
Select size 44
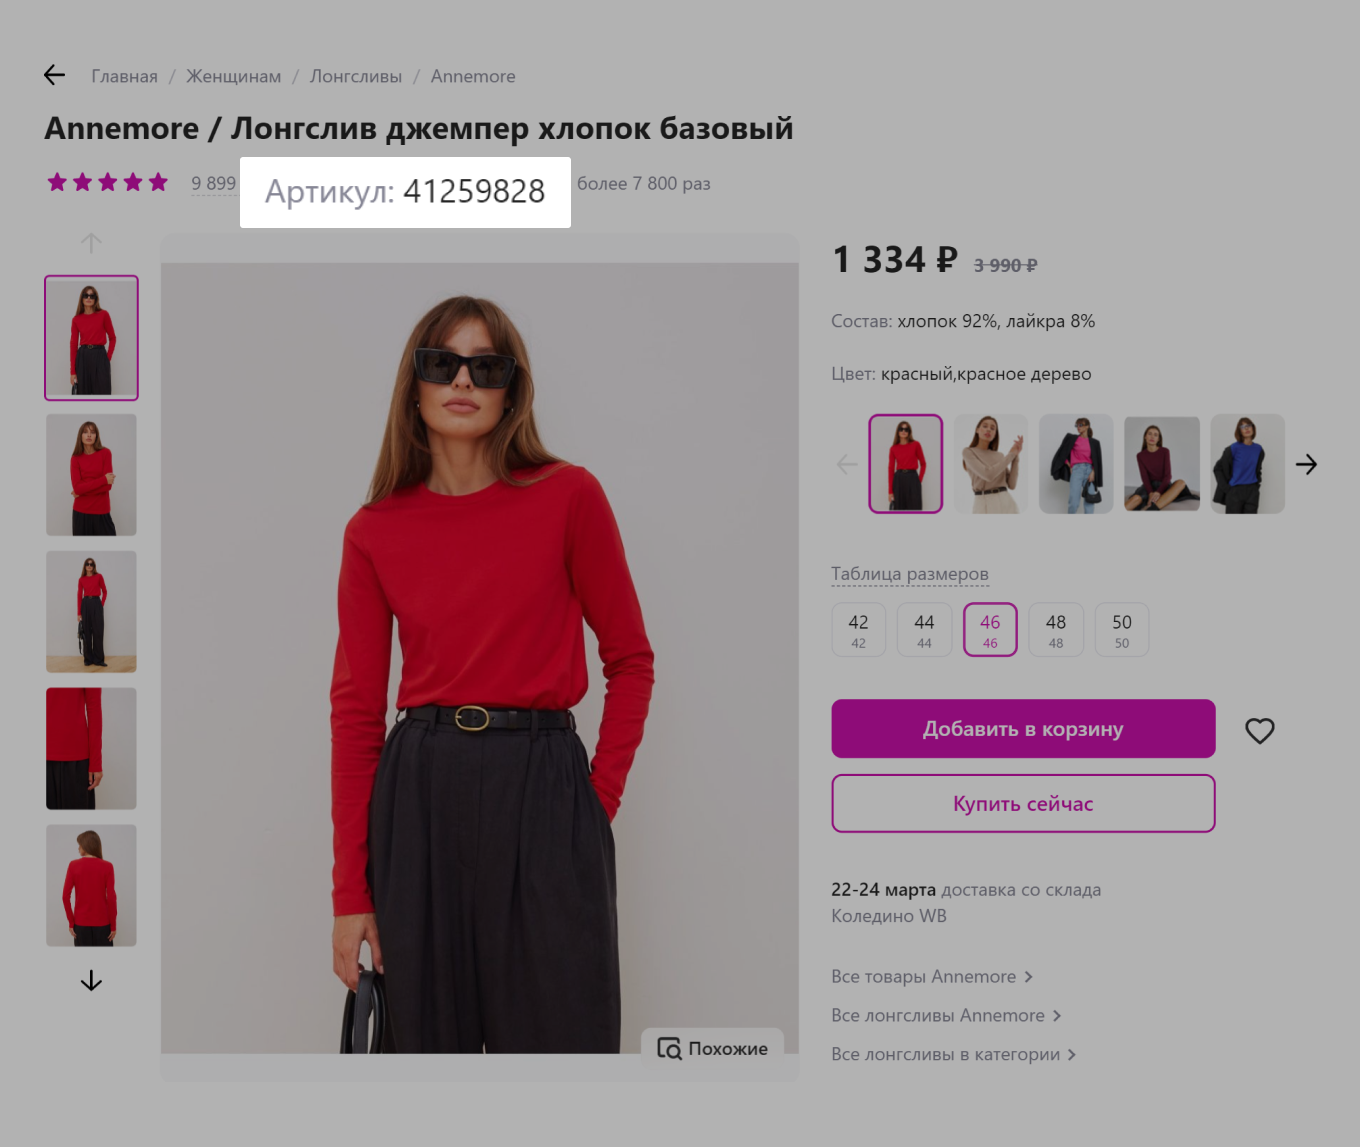(924, 629)
